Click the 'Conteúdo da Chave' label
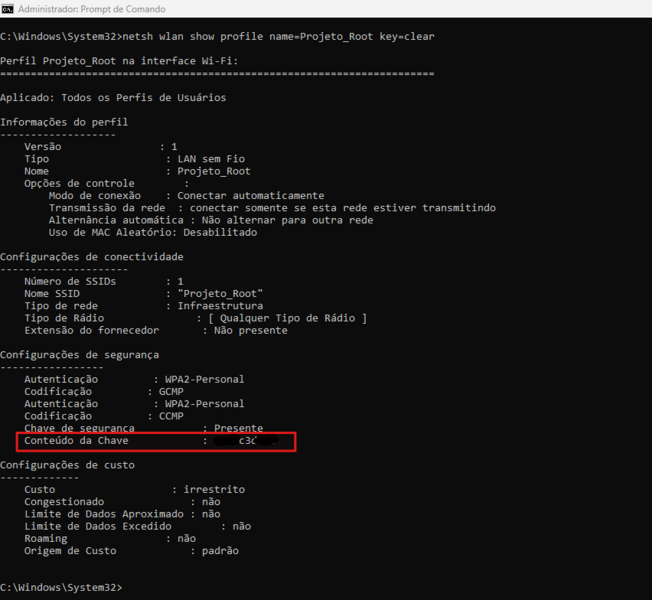This screenshot has height=600, width=652. pyautogui.click(x=76, y=441)
